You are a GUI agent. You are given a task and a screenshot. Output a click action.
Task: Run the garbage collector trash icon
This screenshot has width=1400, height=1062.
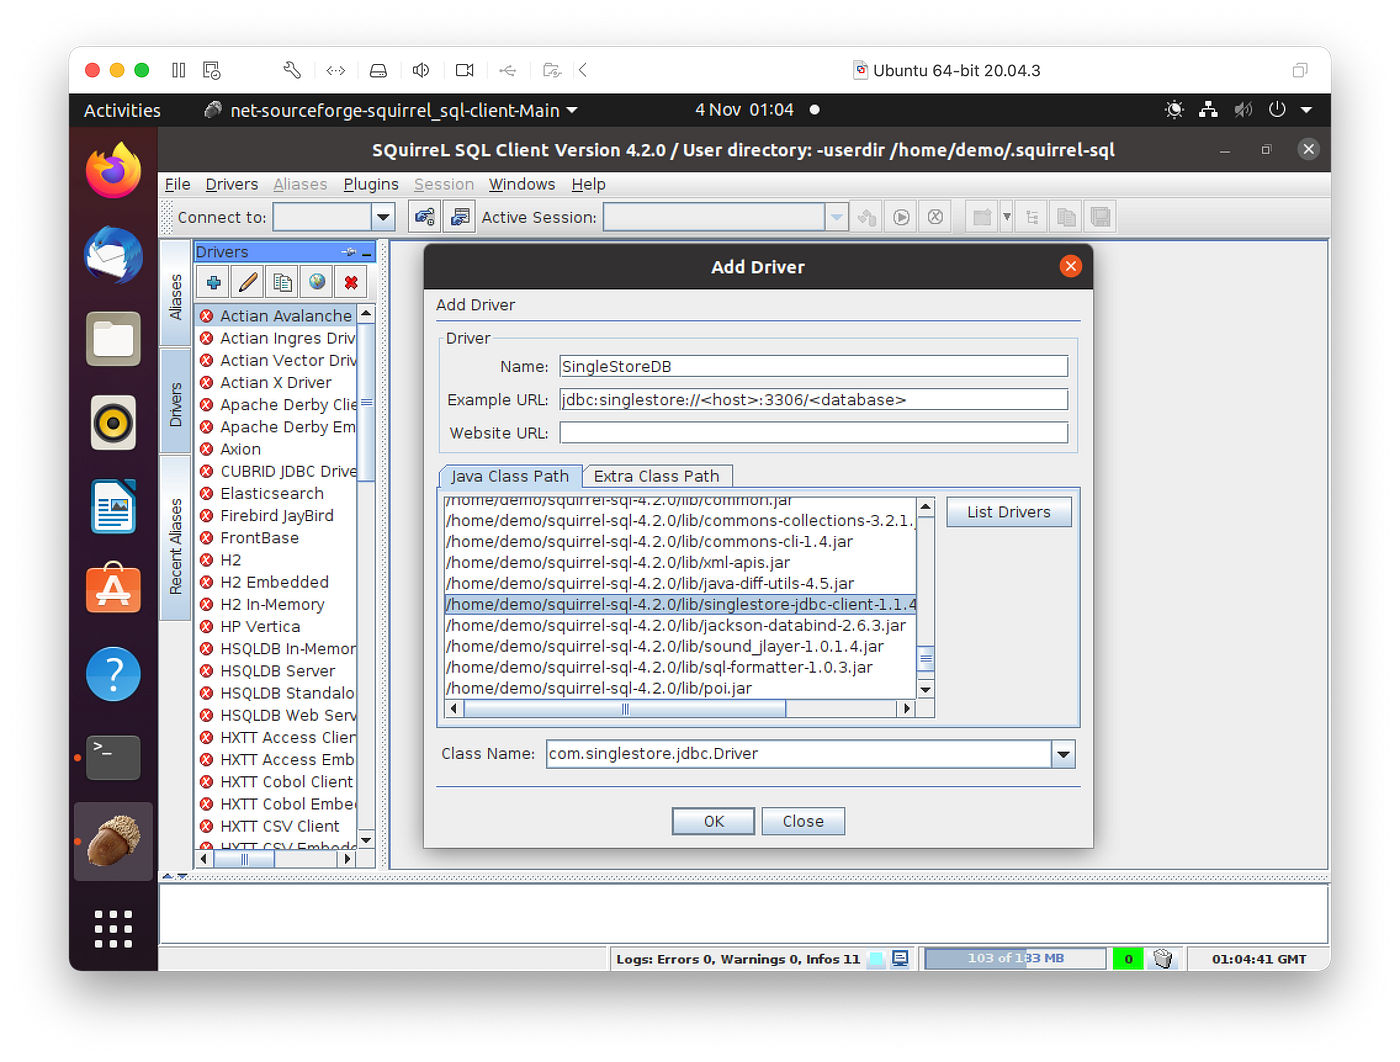pyautogui.click(x=1162, y=957)
